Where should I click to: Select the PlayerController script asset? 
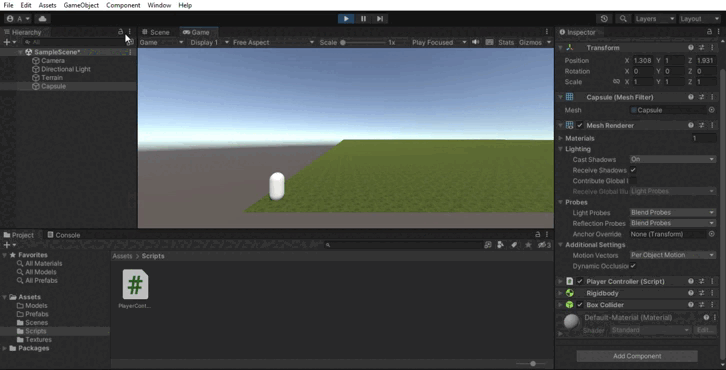click(x=135, y=289)
